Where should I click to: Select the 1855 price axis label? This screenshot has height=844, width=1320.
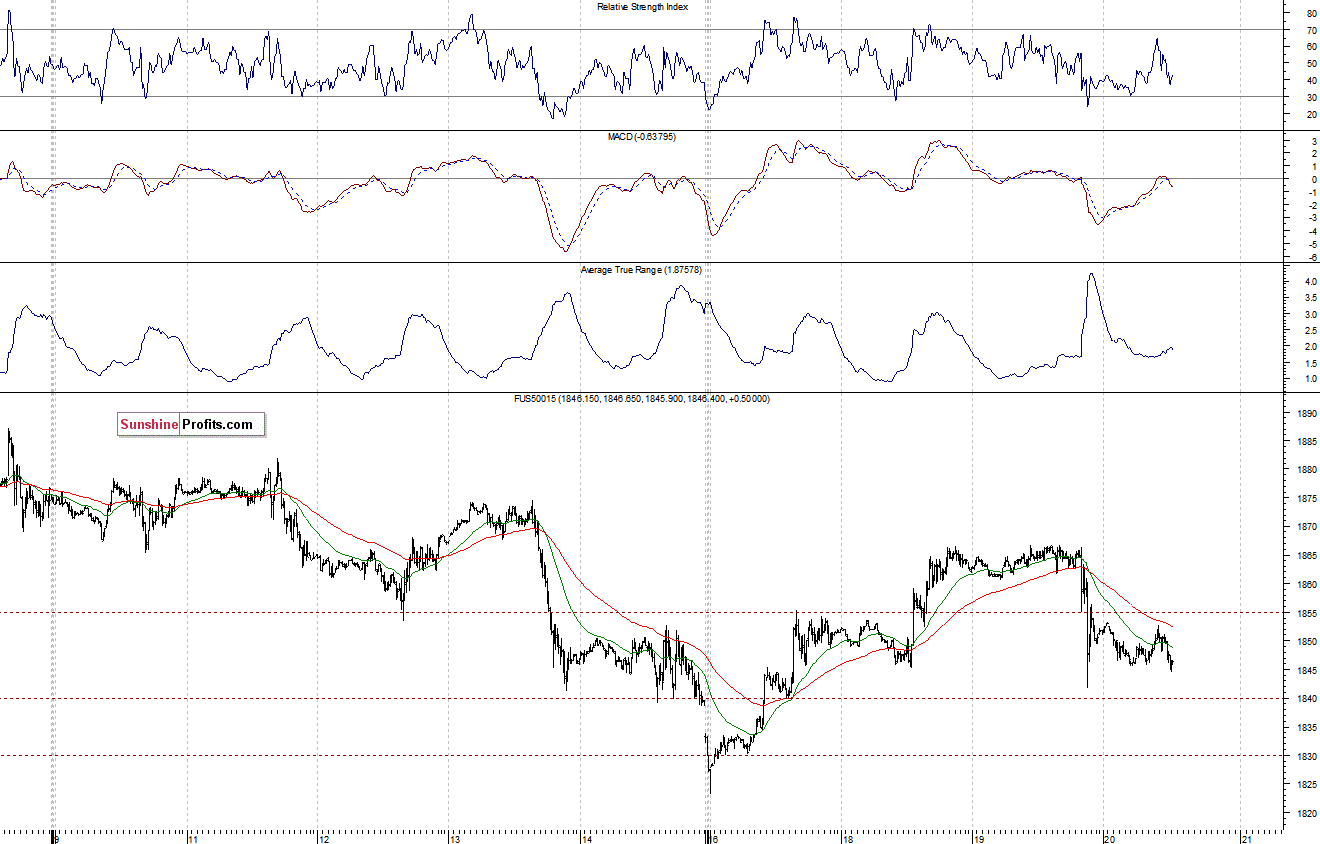click(x=1305, y=613)
